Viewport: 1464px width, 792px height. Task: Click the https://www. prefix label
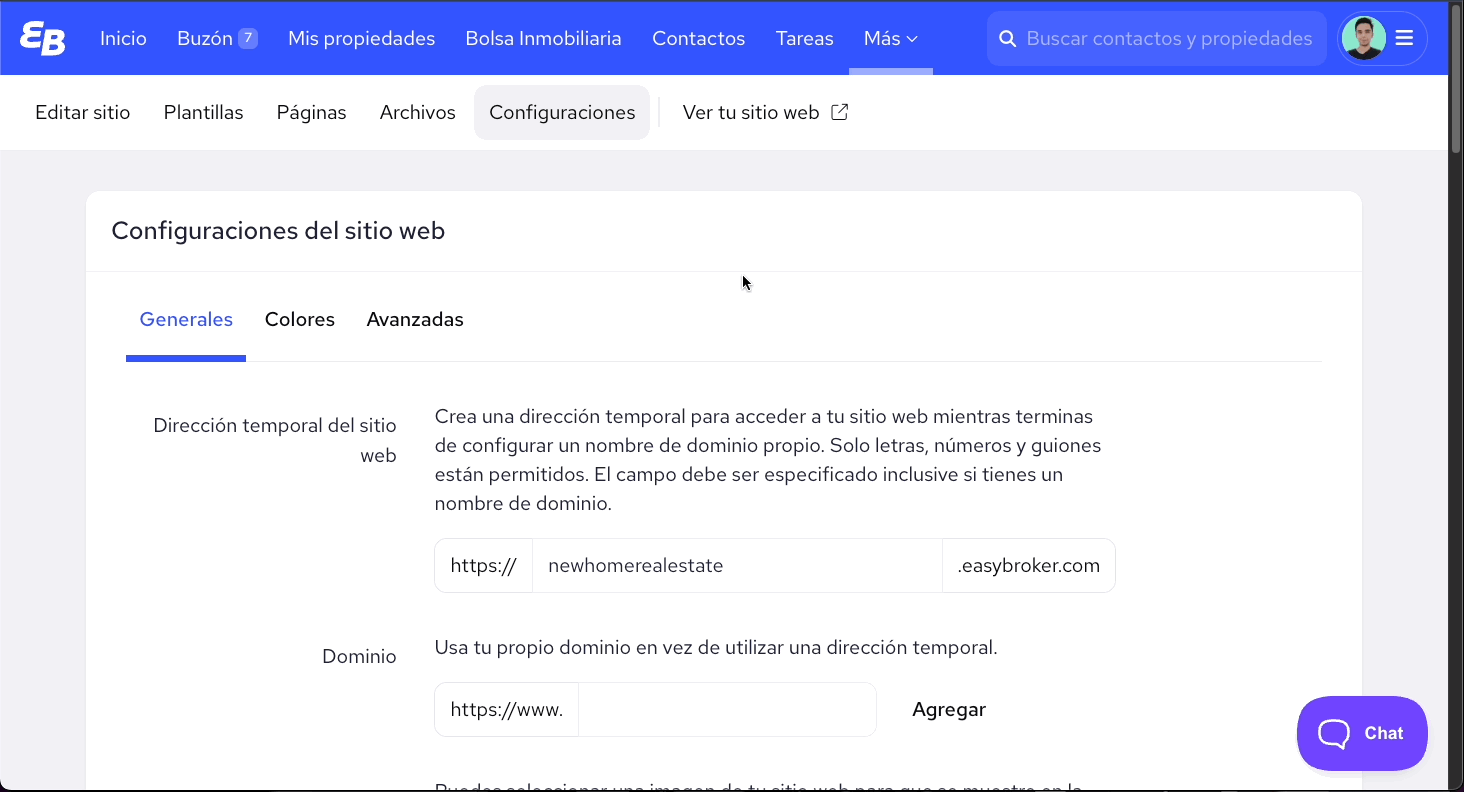506,709
